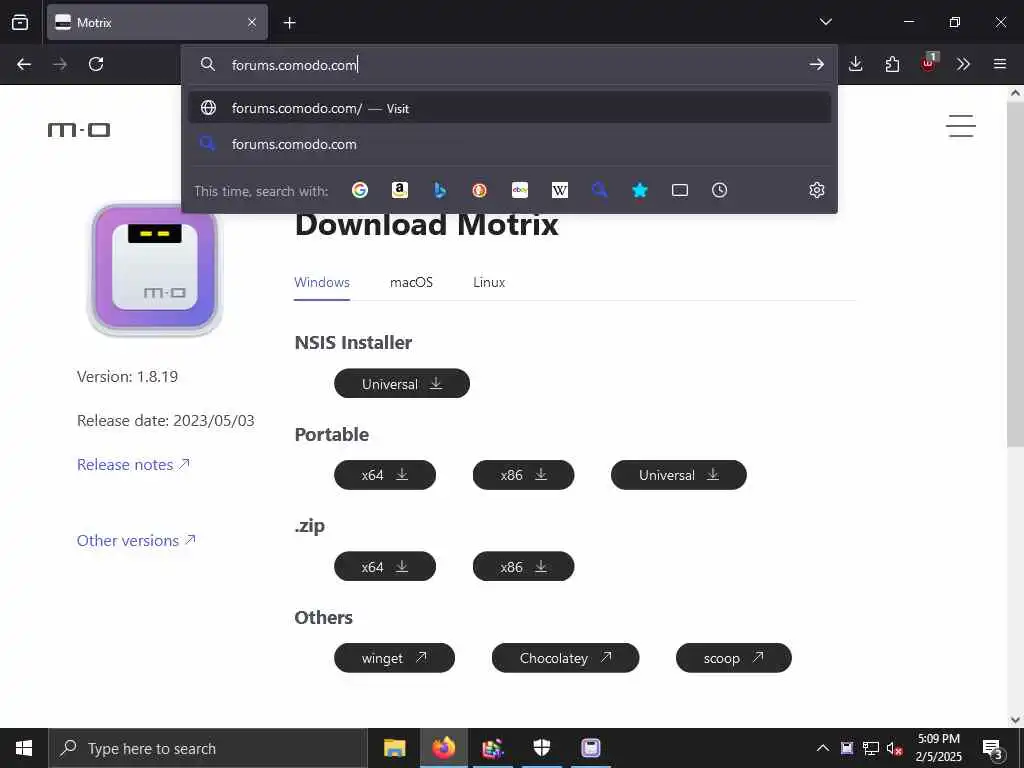Open Windows Security shield taskbar icon
The height and width of the screenshot is (768, 1024).
pyautogui.click(x=542, y=748)
